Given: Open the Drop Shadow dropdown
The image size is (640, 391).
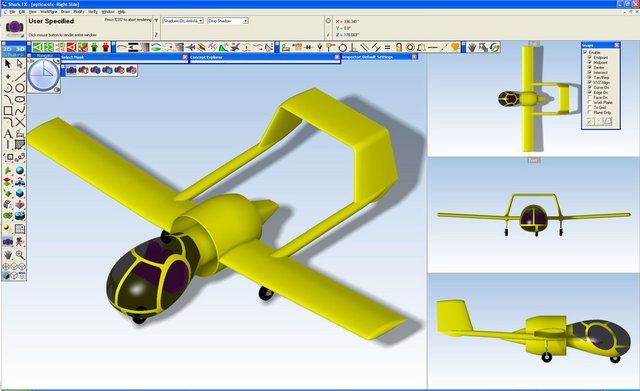Looking at the screenshot, I should point(228,21).
